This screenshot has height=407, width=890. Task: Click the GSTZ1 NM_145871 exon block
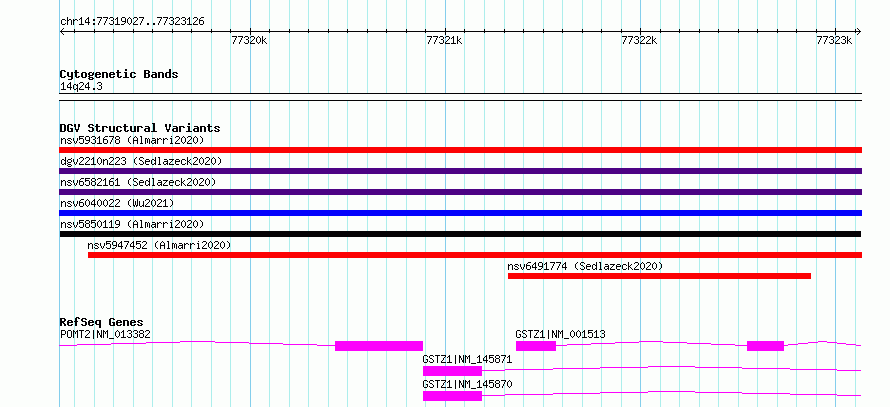(x=452, y=371)
